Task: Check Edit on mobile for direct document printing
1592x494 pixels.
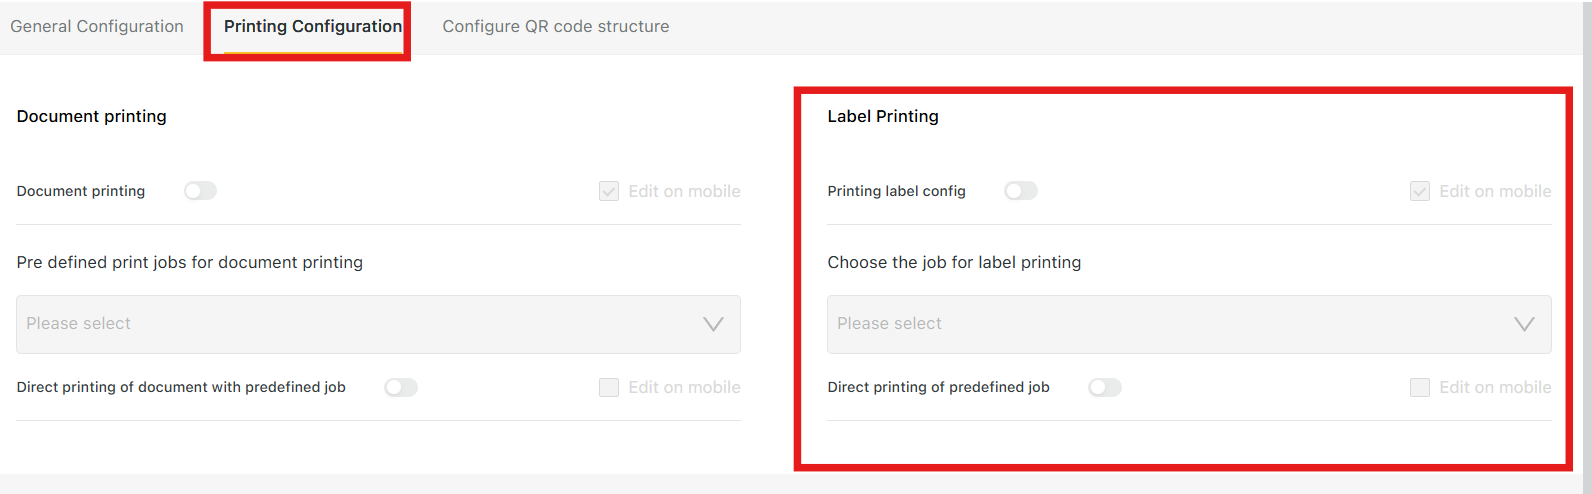Action: point(609,387)
